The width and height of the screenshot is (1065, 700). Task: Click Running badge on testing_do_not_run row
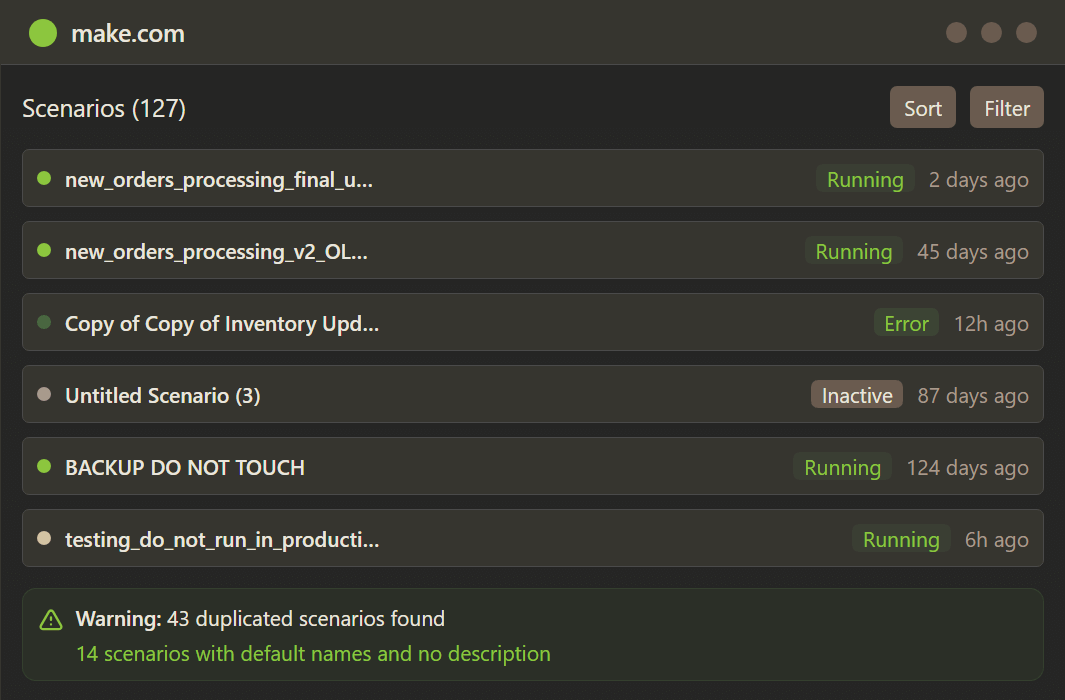point(901,539)
